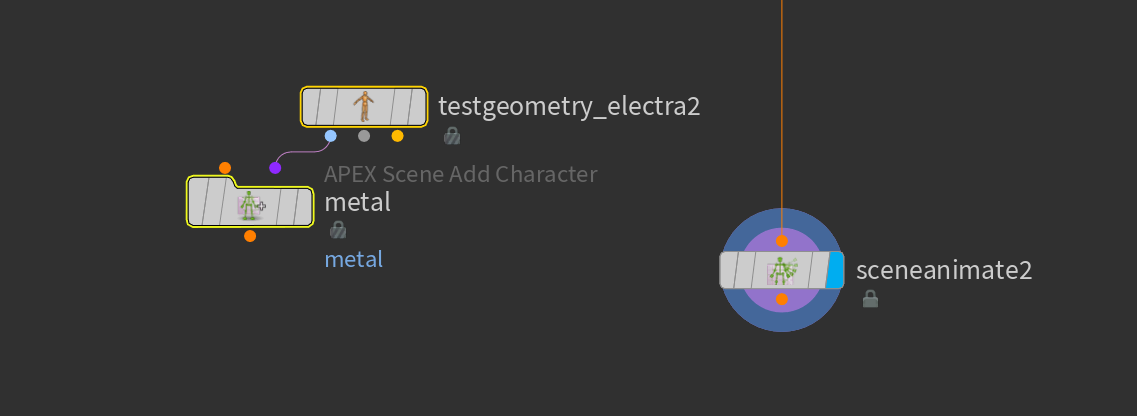This screenshot has width=1137, height=416.
Task: Click the APEX Scene Add Character comment text
Action: 460,175
